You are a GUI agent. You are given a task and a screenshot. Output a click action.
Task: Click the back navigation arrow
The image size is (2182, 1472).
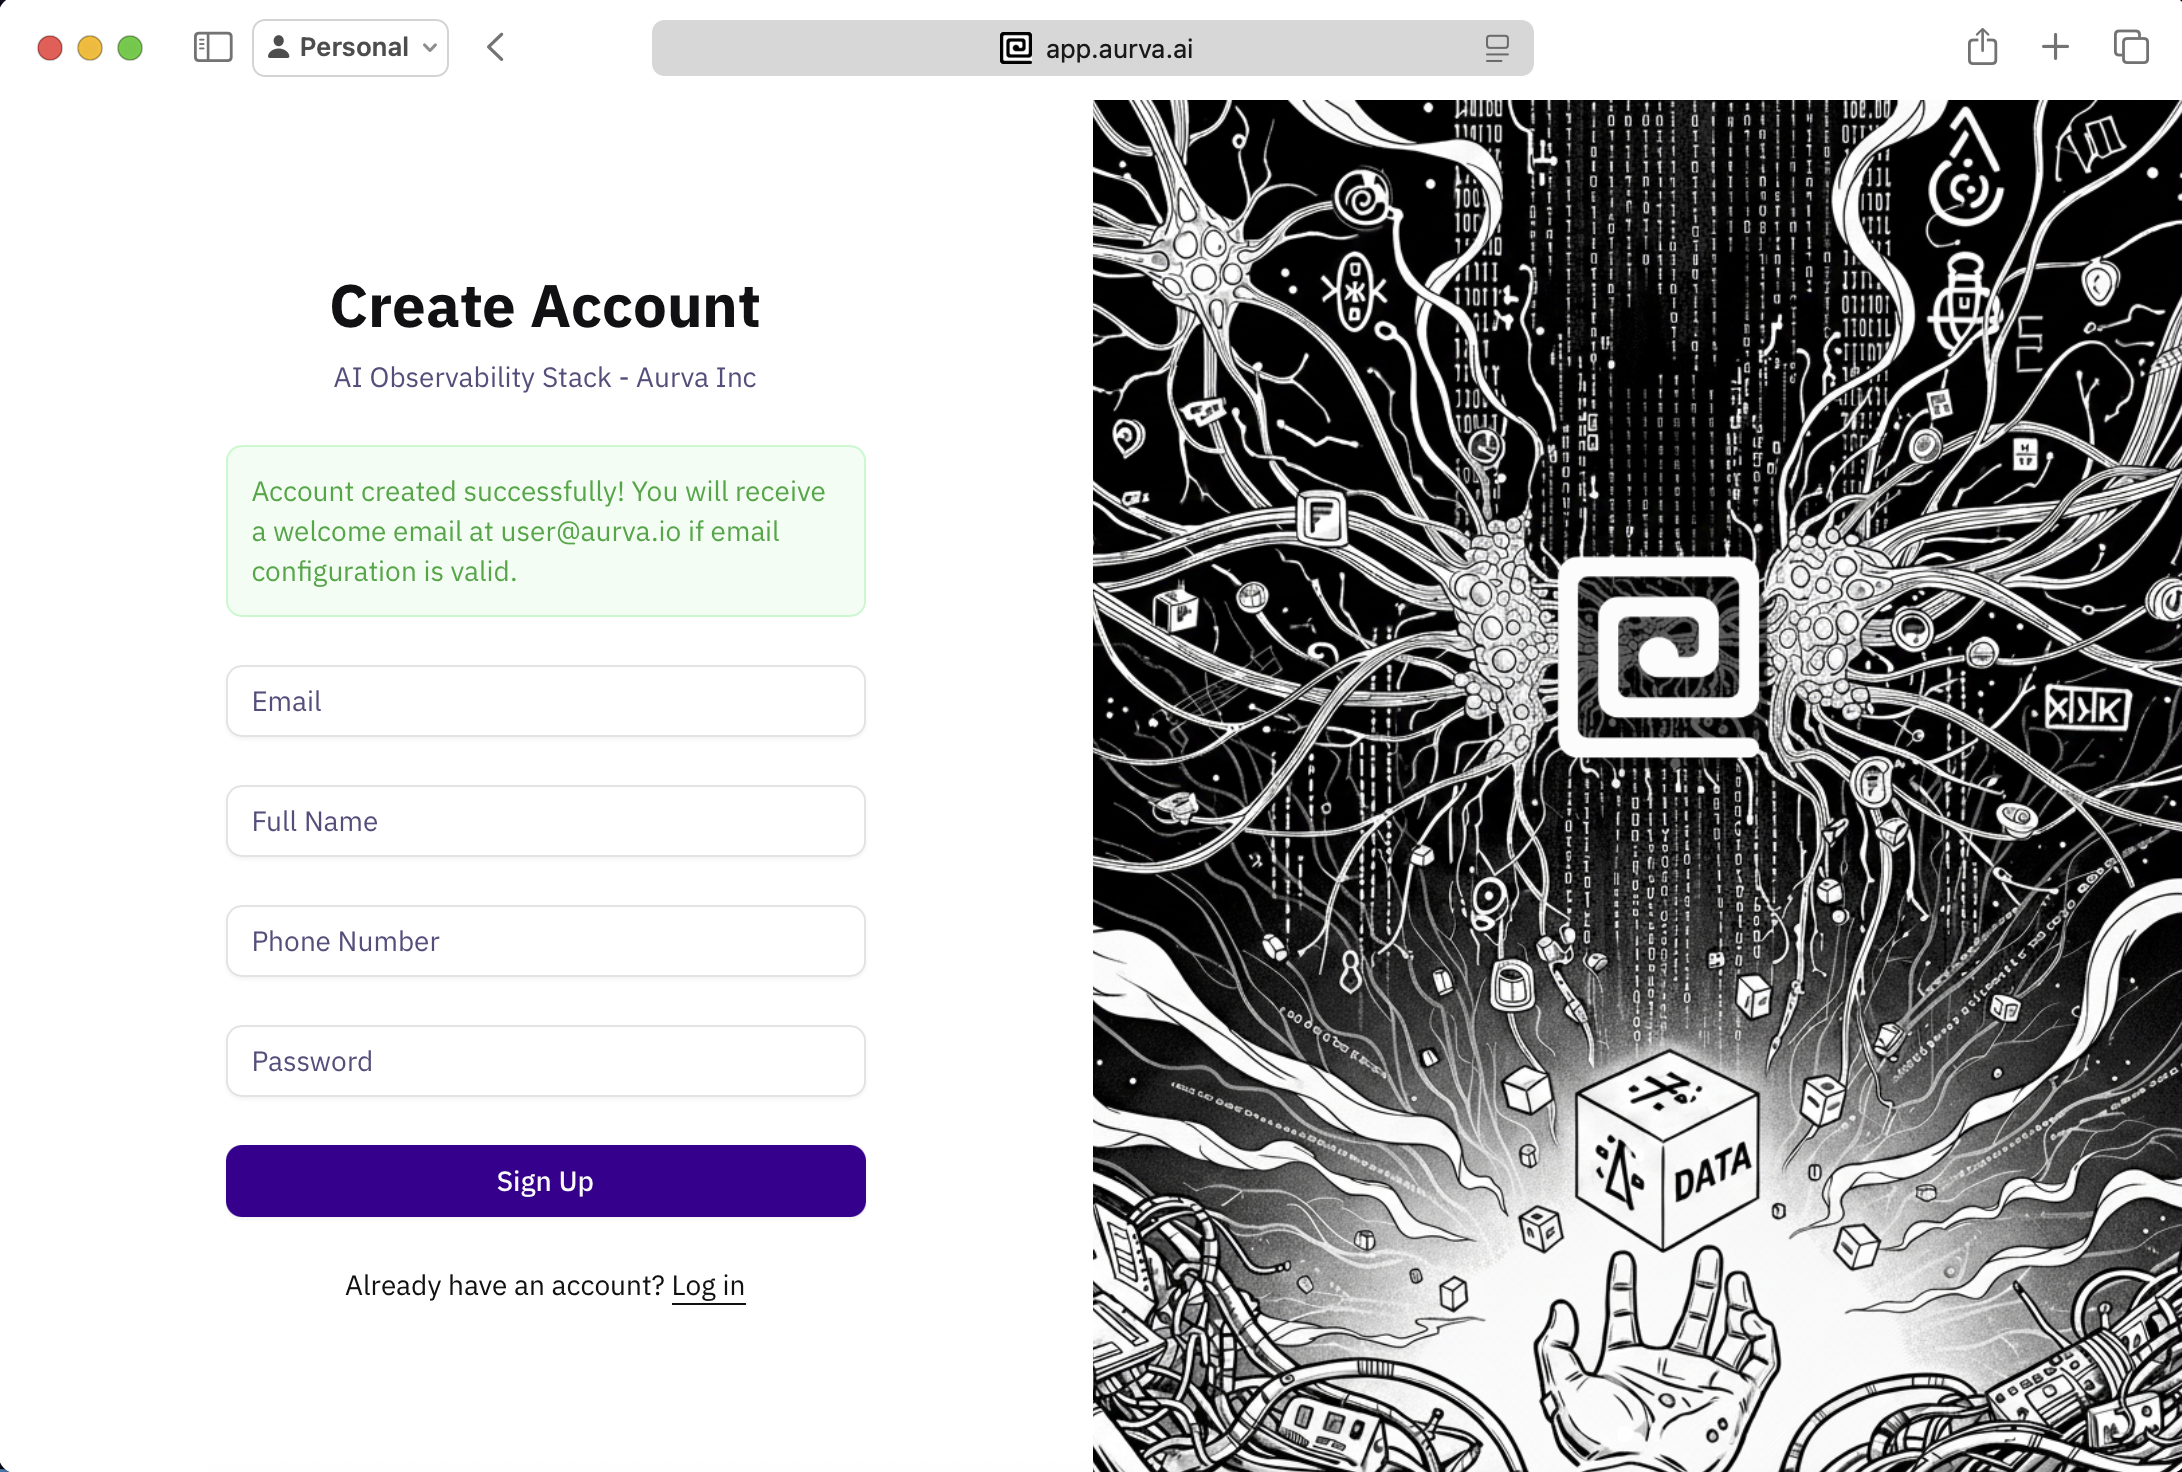pos(495,47)
